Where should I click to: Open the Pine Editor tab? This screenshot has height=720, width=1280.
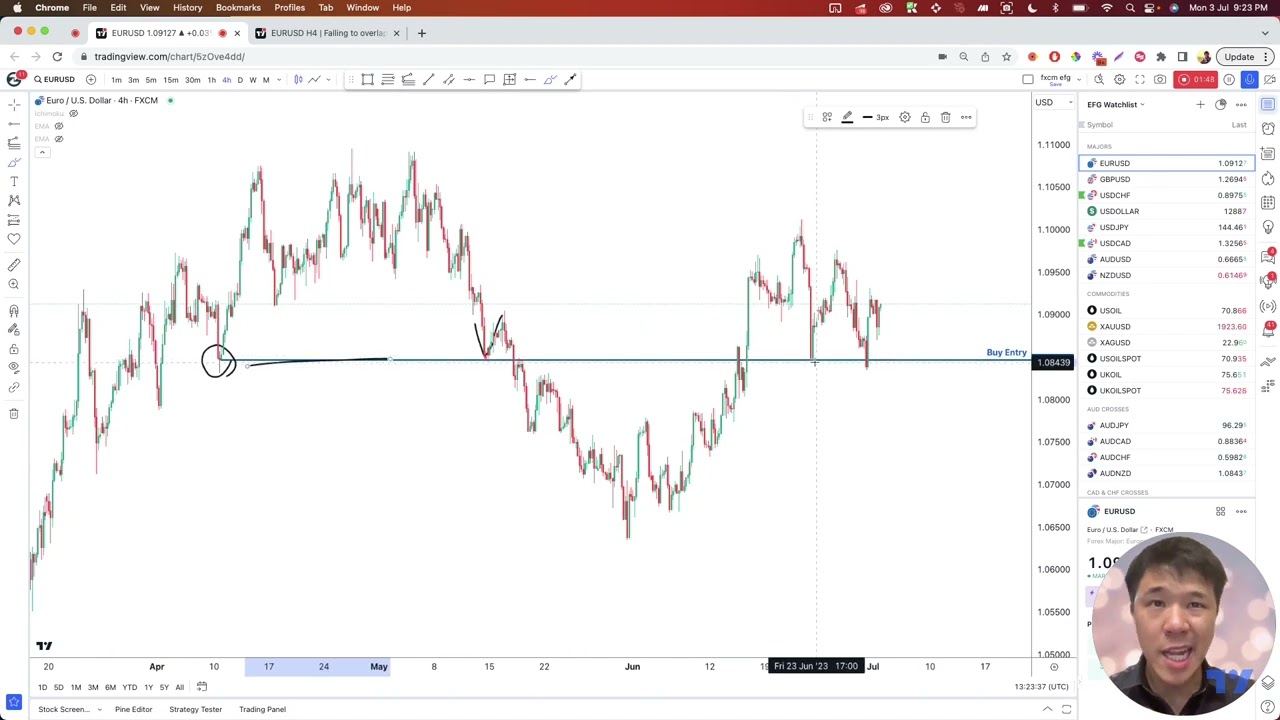[x=133, y=709]
